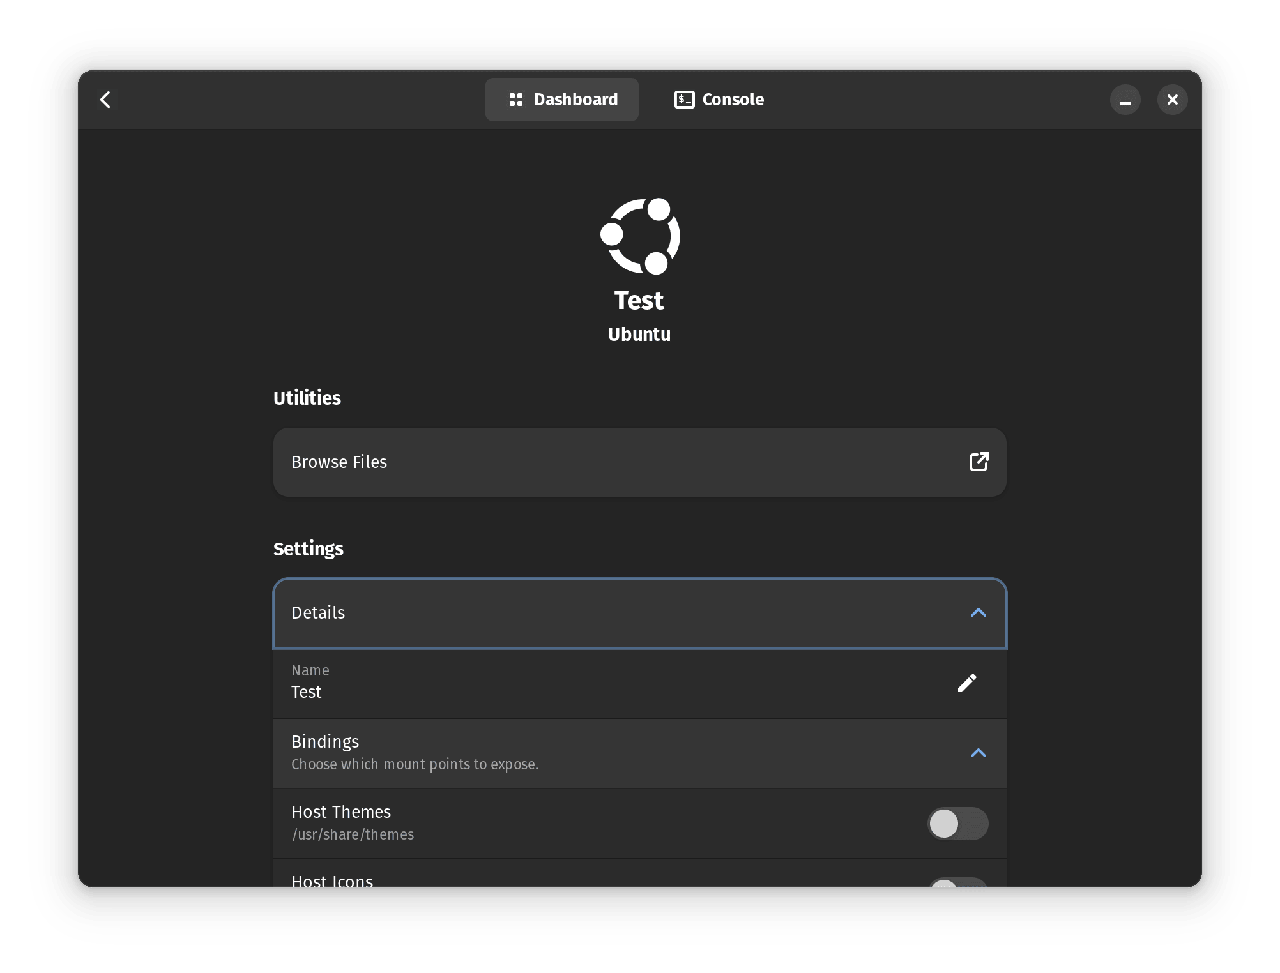Screen dimensions: 1280x973
Task: Click the terminal icon on the Console tab
Action: [x=684, y=100]
